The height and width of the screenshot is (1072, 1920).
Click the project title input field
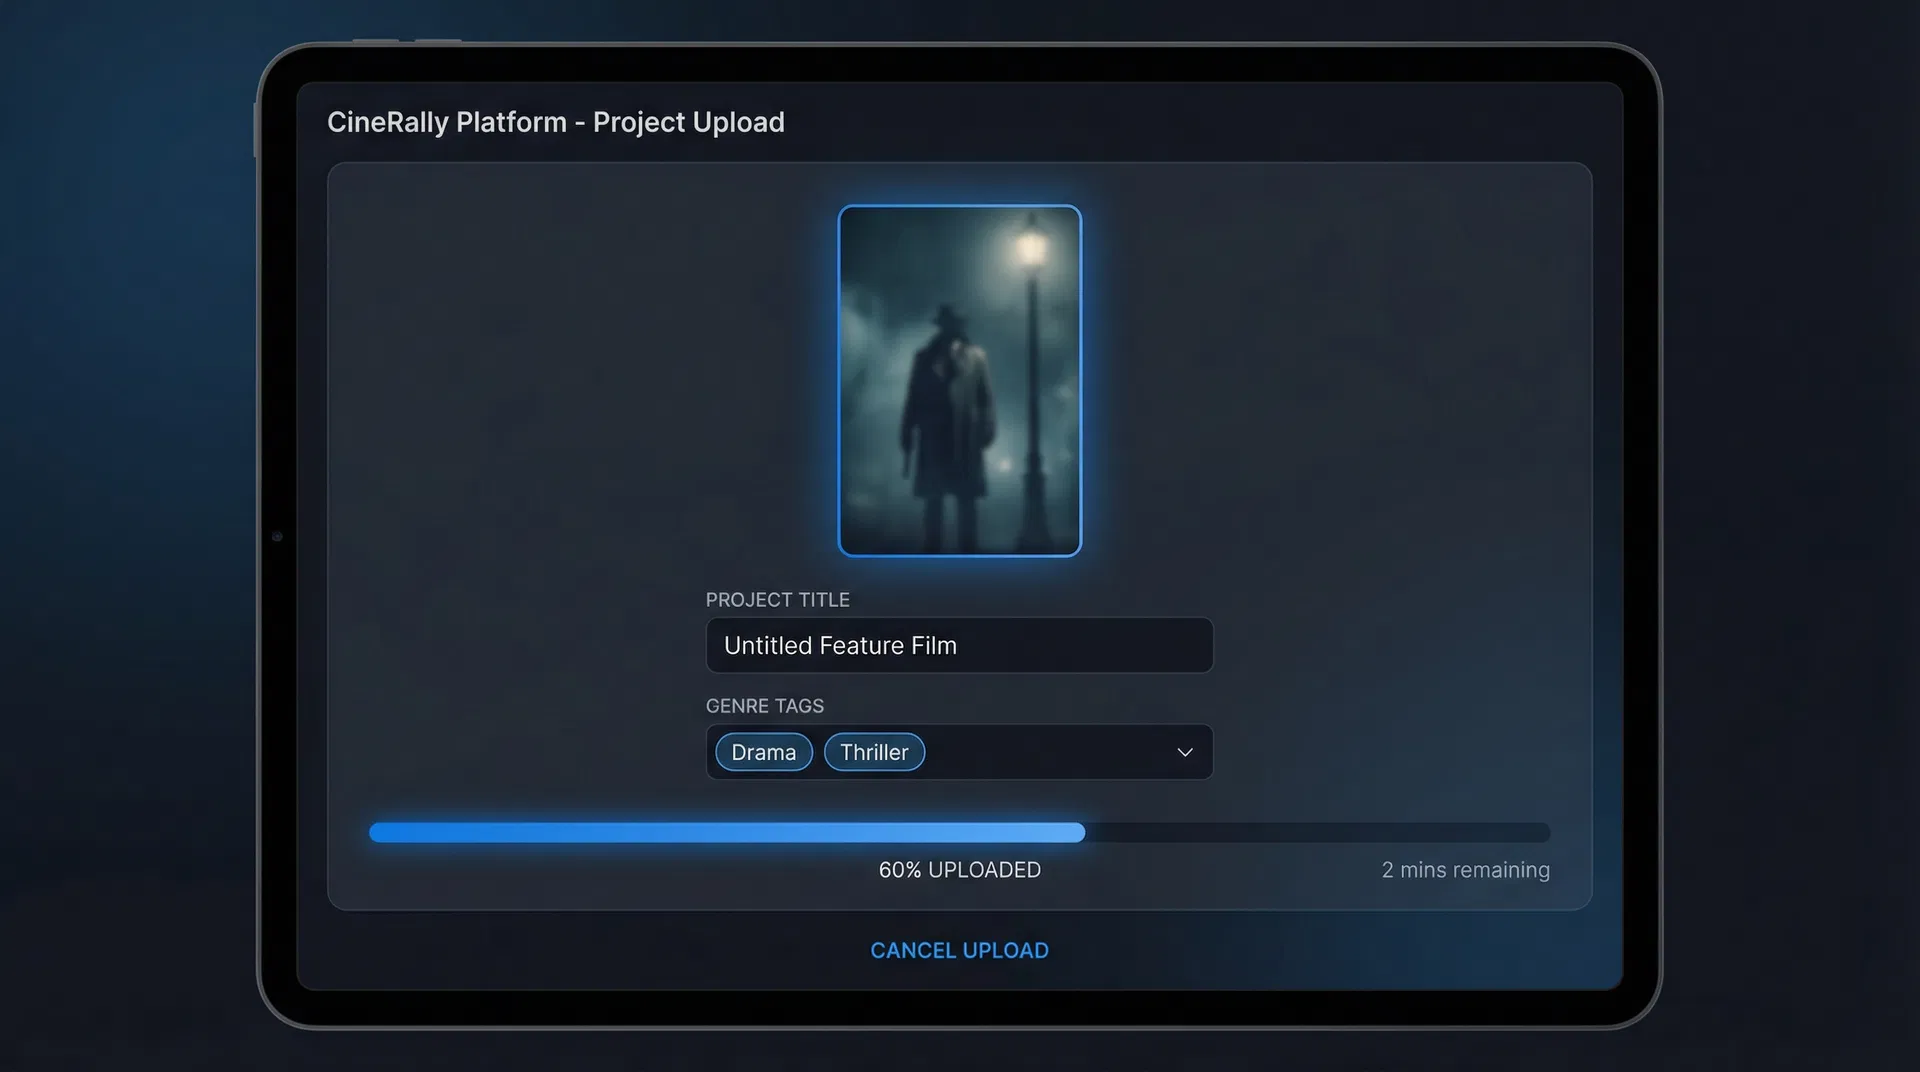(959, 645)
